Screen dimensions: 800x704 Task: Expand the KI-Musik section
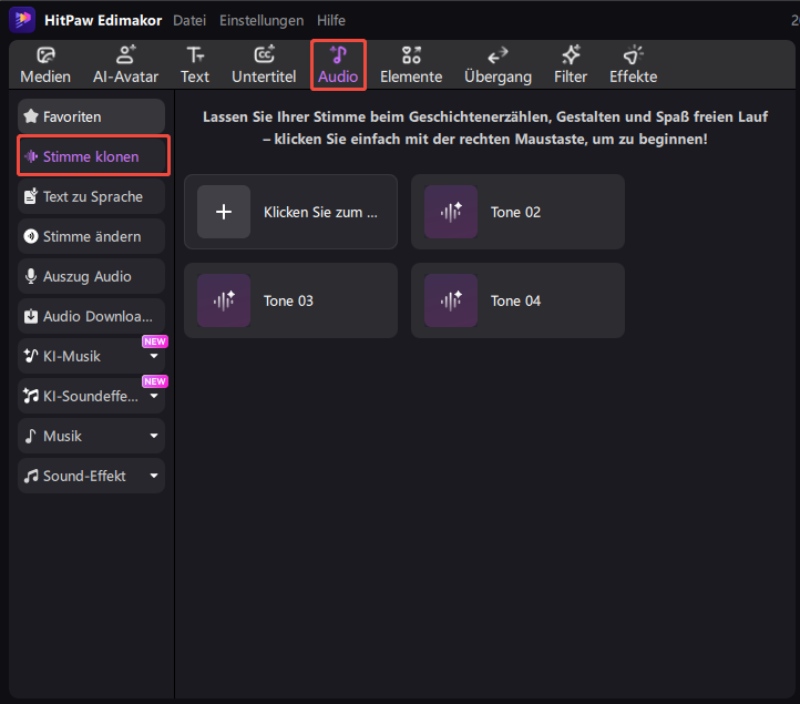(x=90, y=356)
